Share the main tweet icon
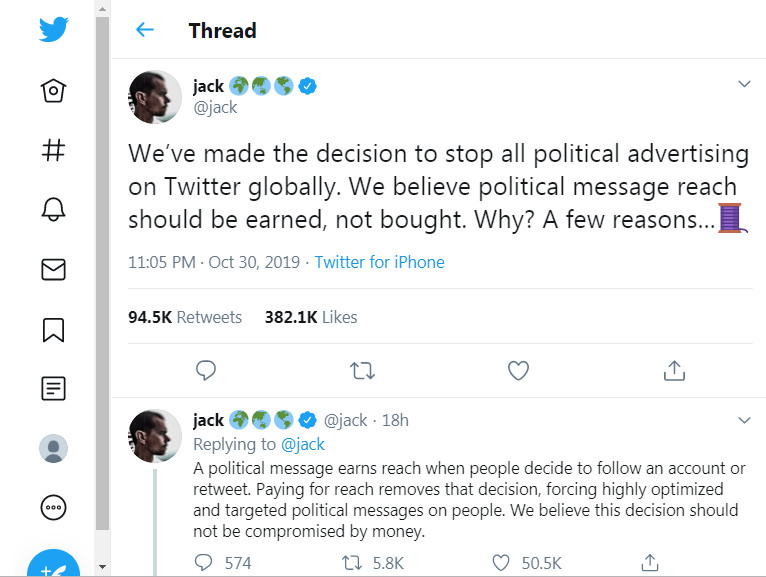766x577 pixels. [674, 371]
